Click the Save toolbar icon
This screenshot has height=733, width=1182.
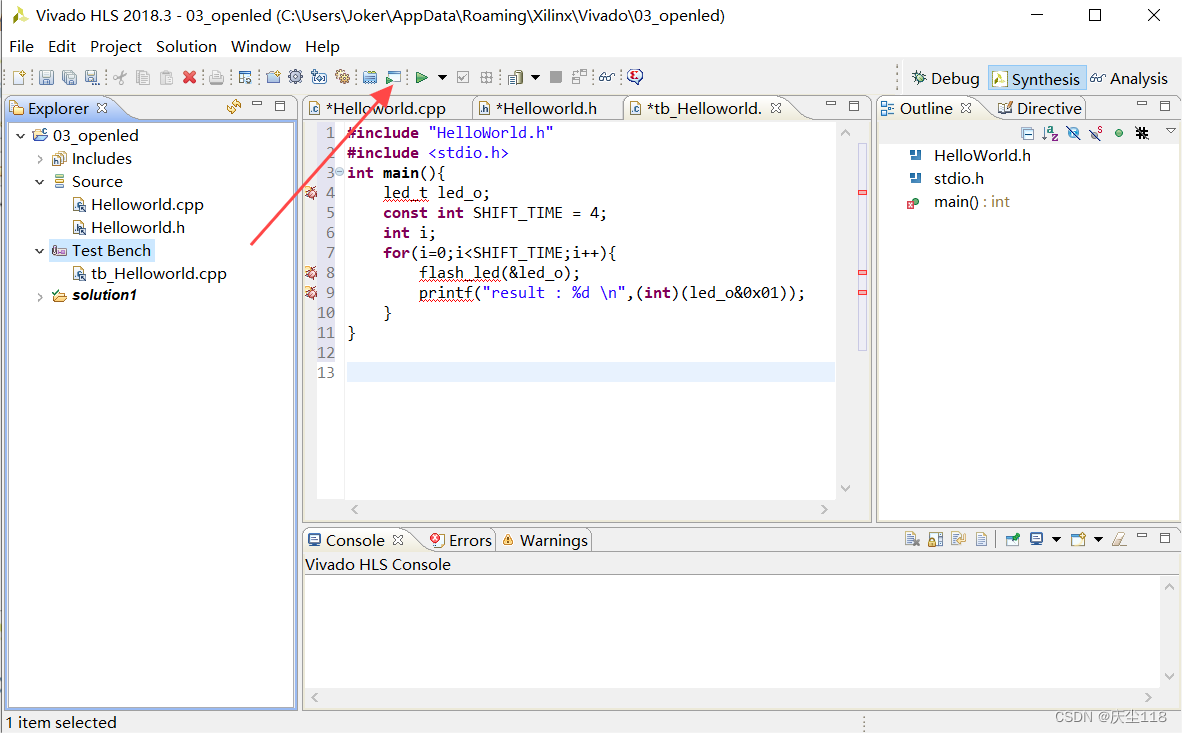(47, 77)
